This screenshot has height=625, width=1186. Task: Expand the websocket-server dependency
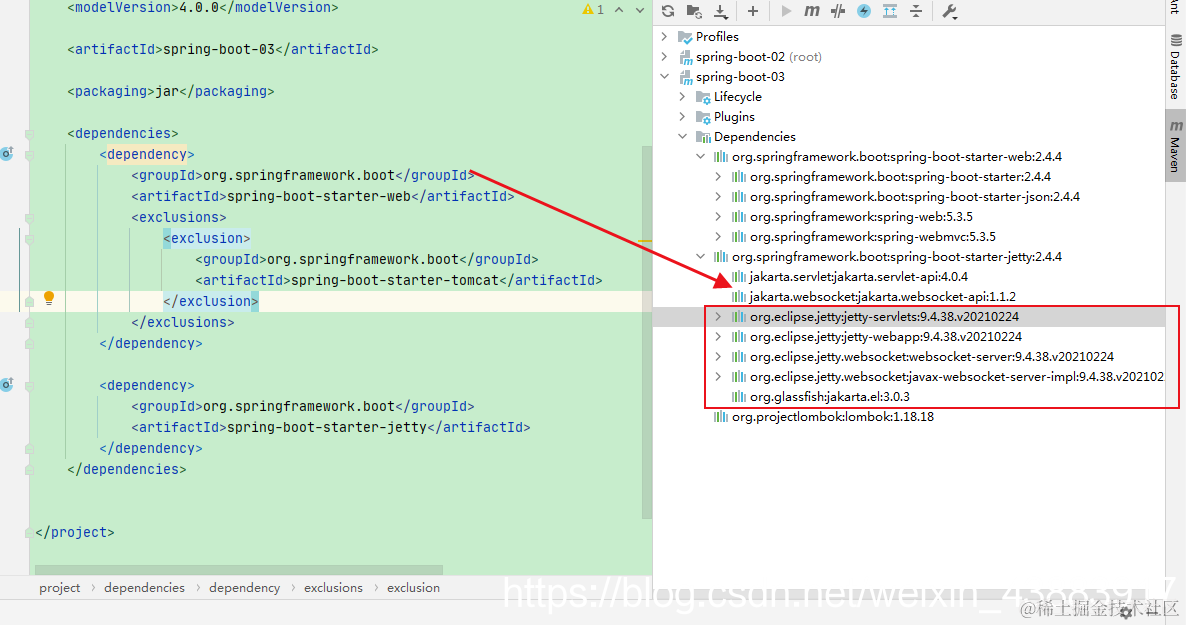pos(719,356)
